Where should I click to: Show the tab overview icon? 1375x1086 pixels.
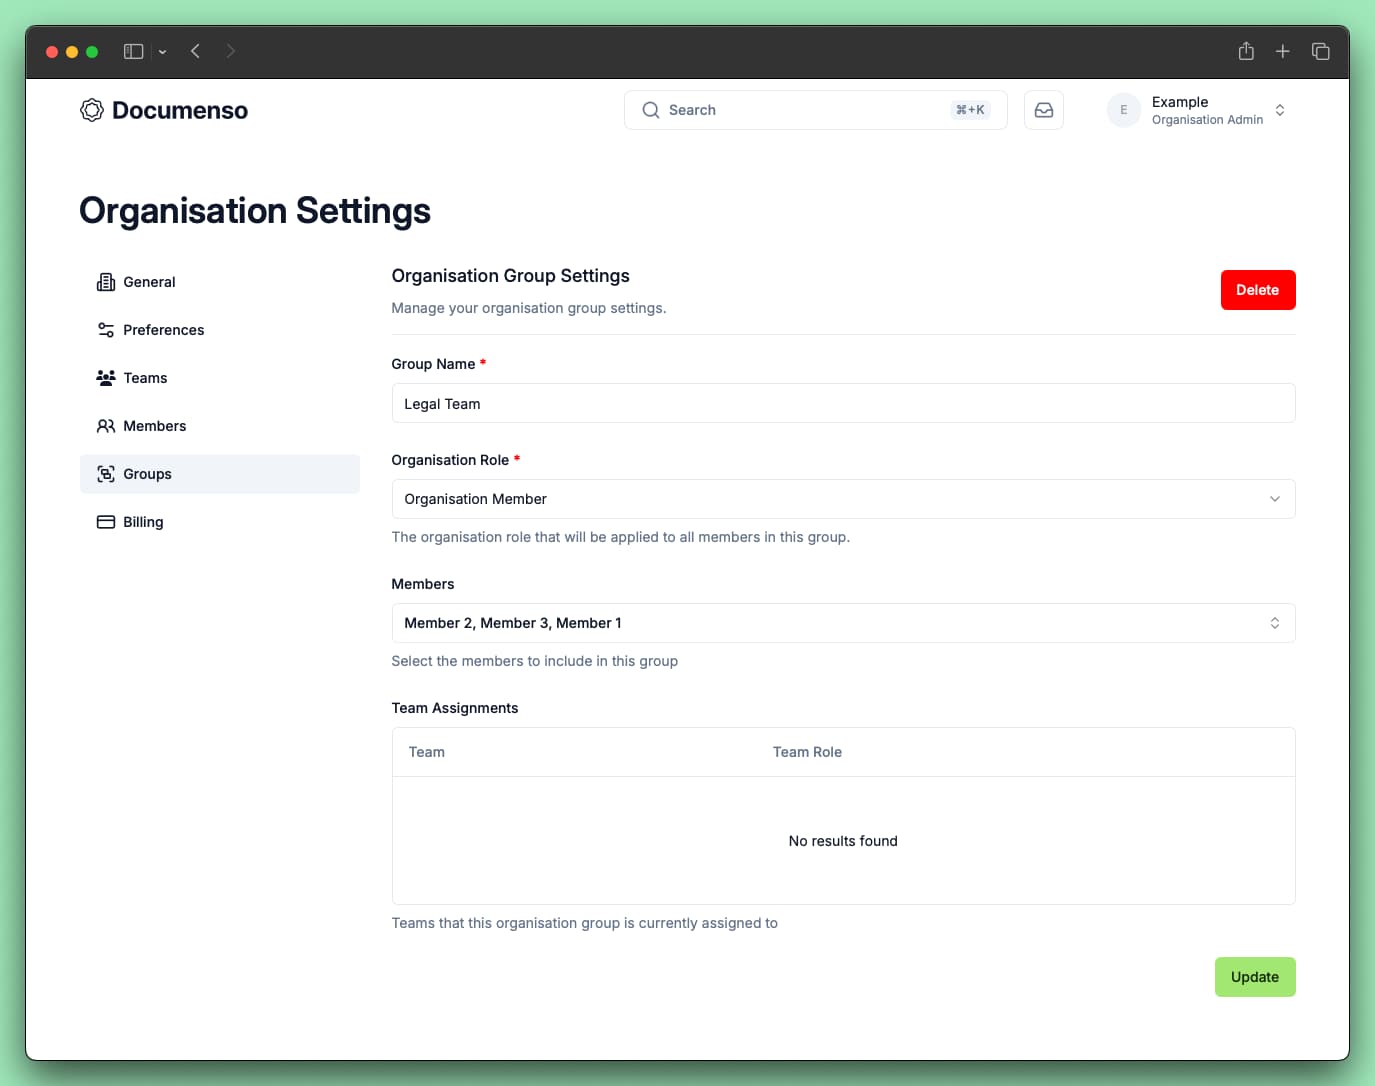tap(1320, 51)
